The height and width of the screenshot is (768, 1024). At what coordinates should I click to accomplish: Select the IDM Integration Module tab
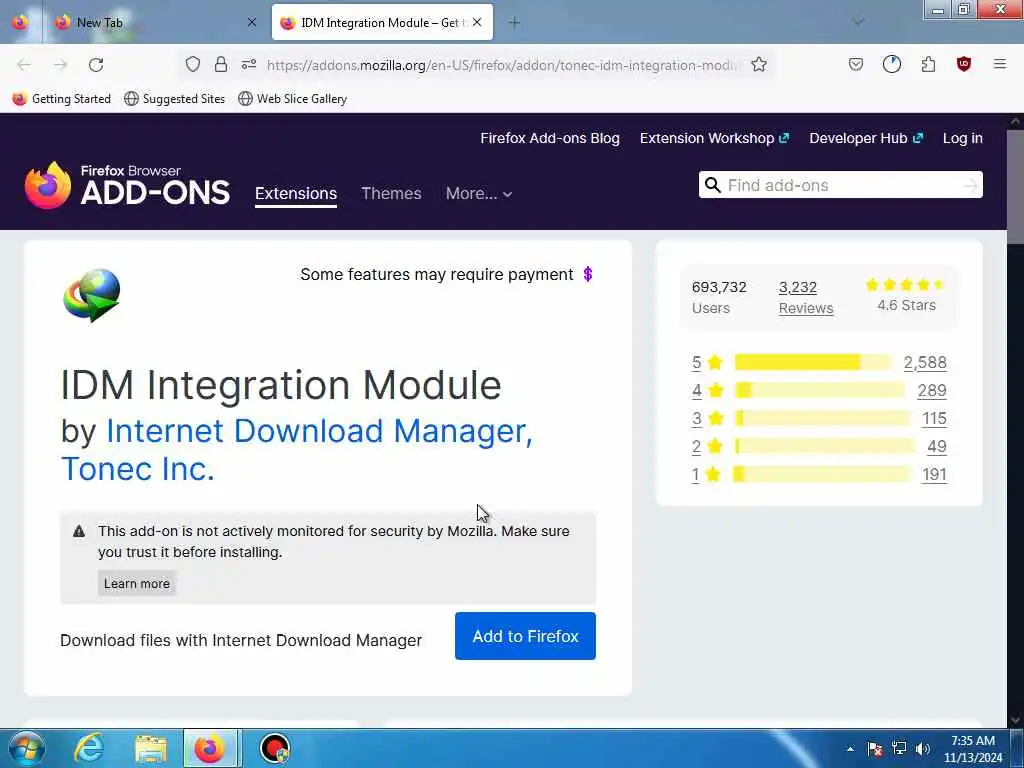tap(382, 22)
